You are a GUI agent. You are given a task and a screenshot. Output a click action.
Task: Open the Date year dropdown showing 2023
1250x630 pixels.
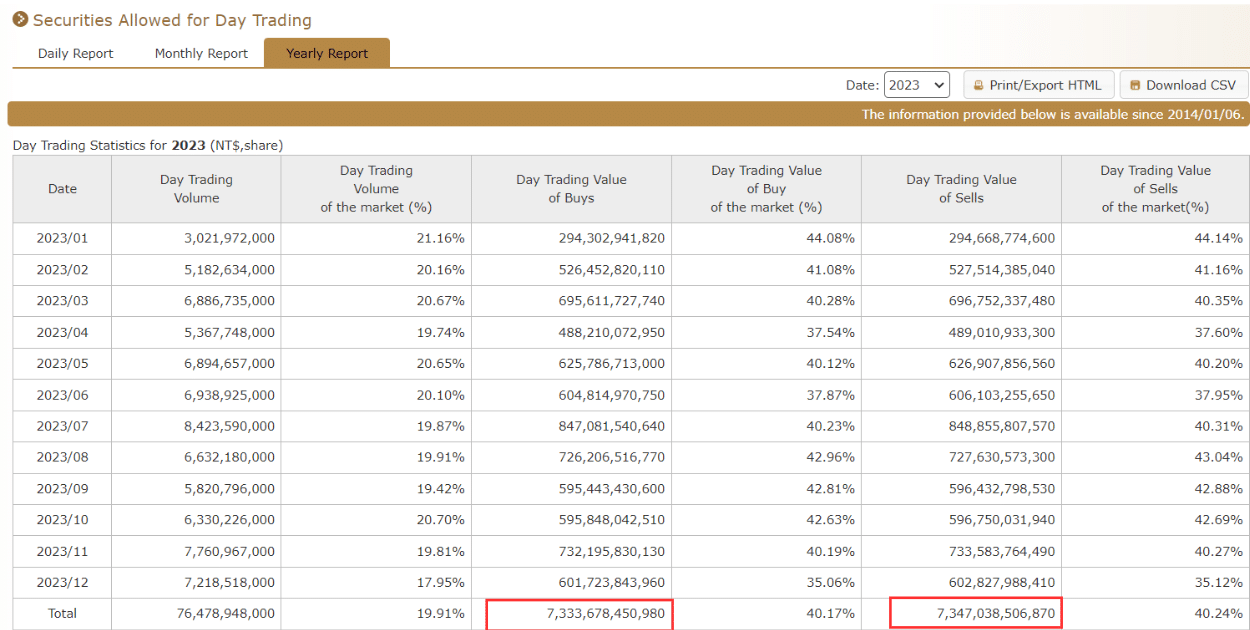(916, 84)
